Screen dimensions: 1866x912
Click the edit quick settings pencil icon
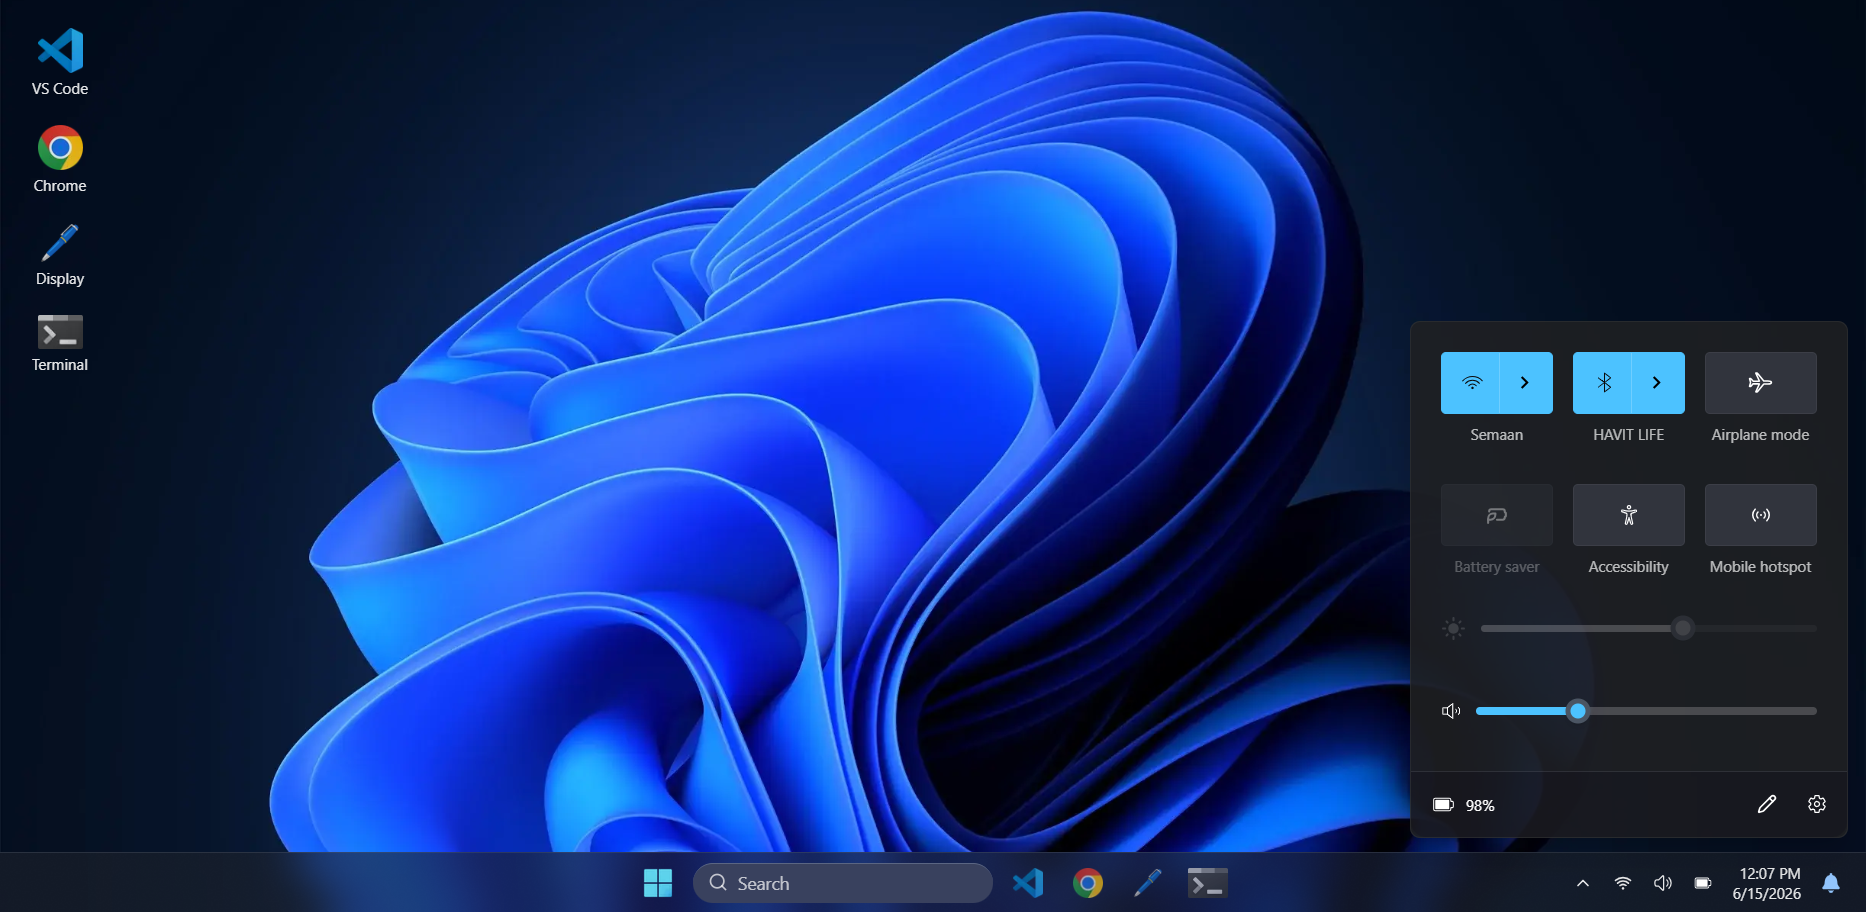point(1767,804)
